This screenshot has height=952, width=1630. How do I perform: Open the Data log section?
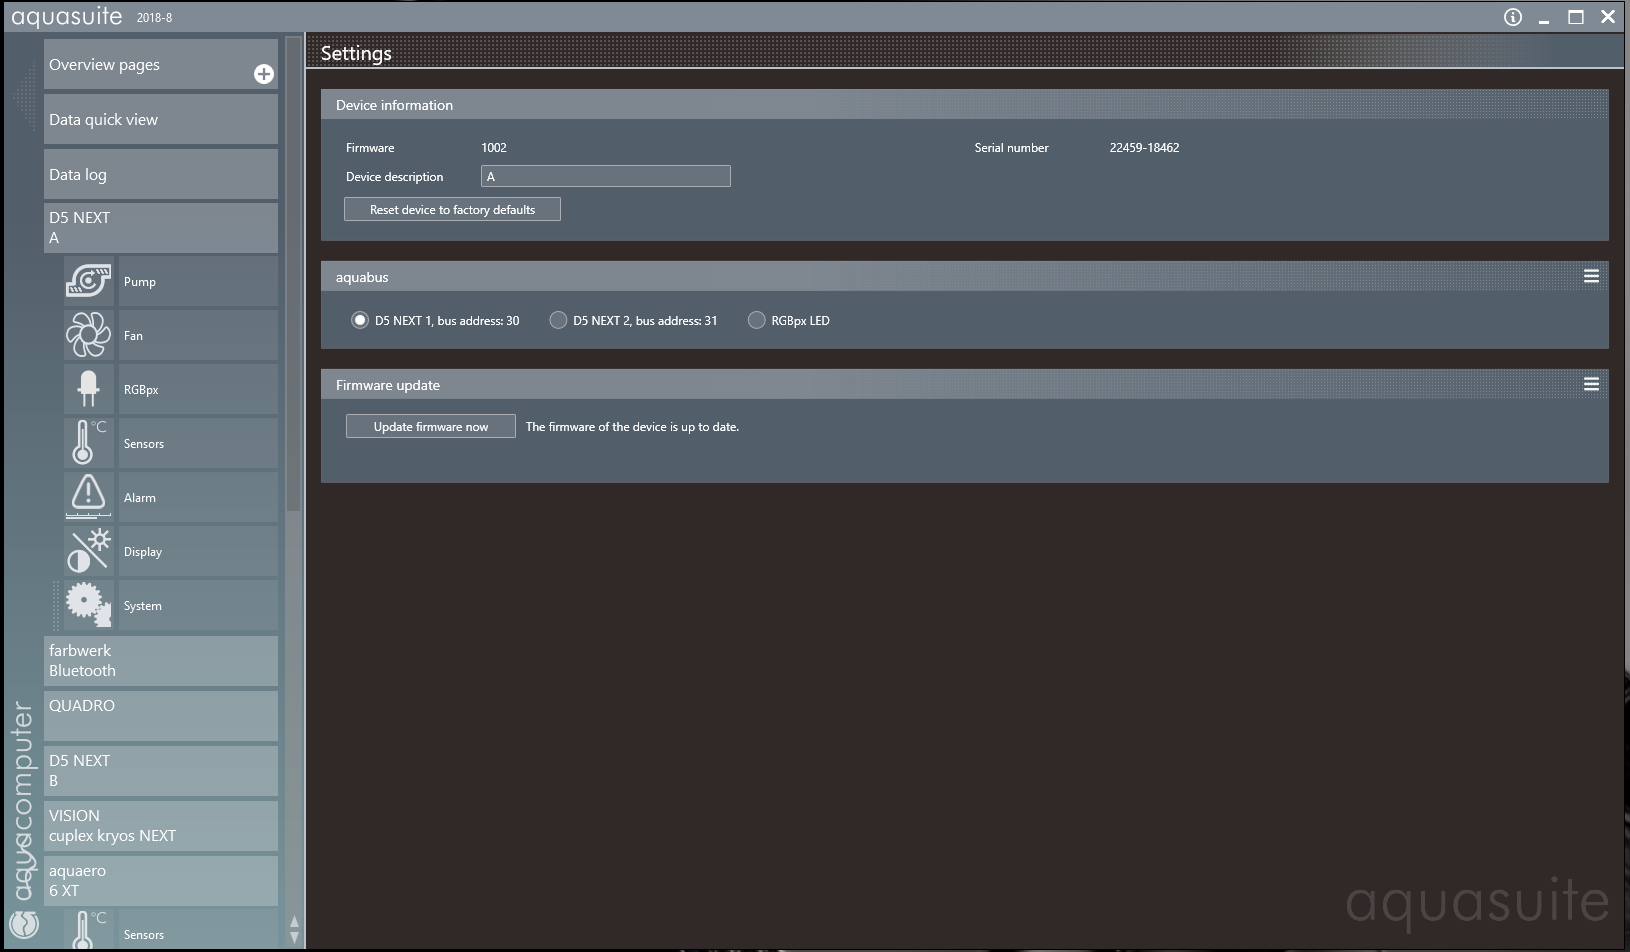(160, 174)
